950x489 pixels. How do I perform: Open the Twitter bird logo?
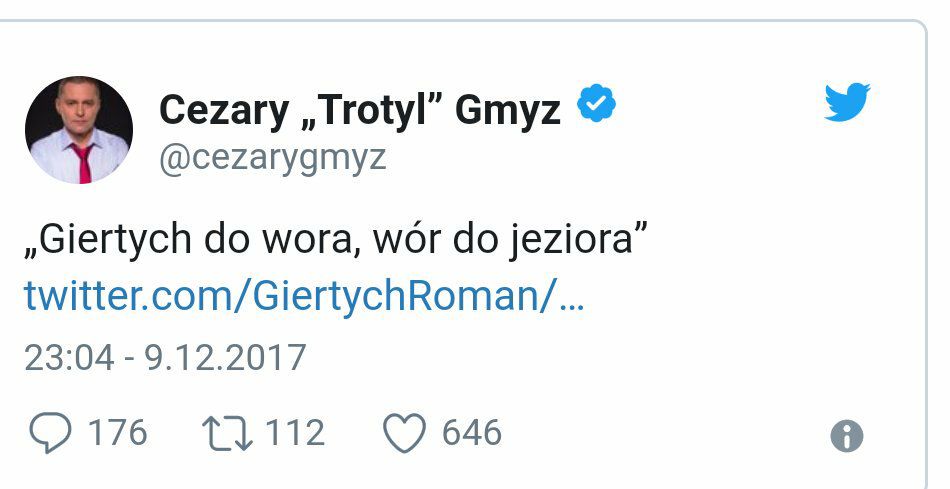pos(847,103)
